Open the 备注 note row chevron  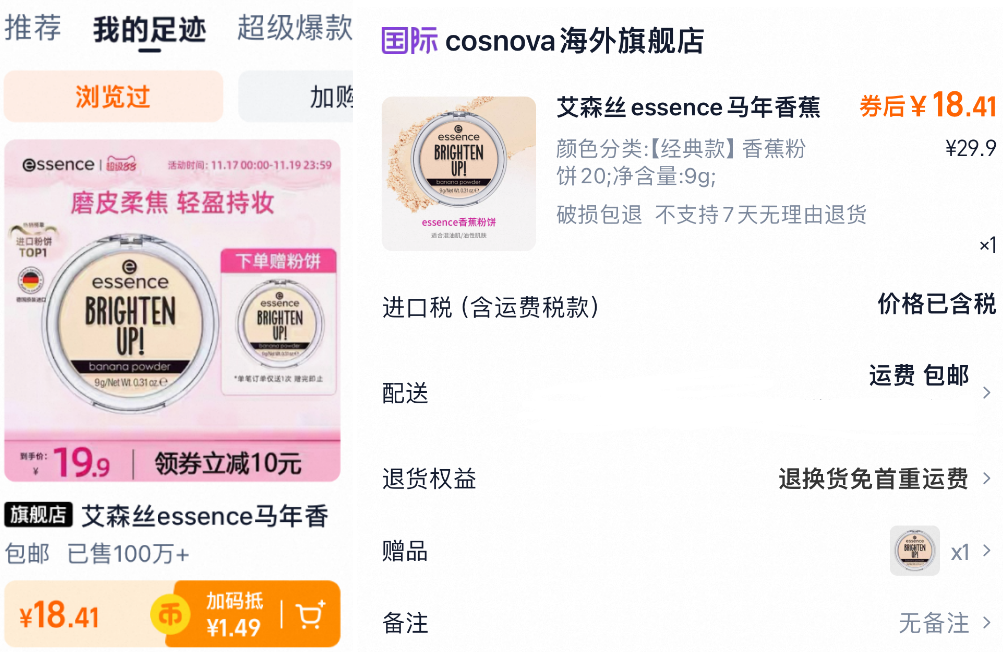pyautogui.click(x=987, y=623)
